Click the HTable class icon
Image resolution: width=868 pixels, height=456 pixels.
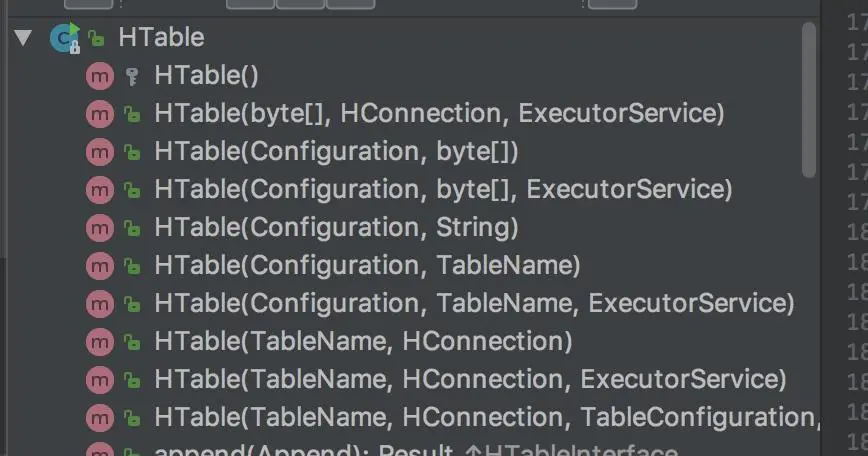coord(65,38)
